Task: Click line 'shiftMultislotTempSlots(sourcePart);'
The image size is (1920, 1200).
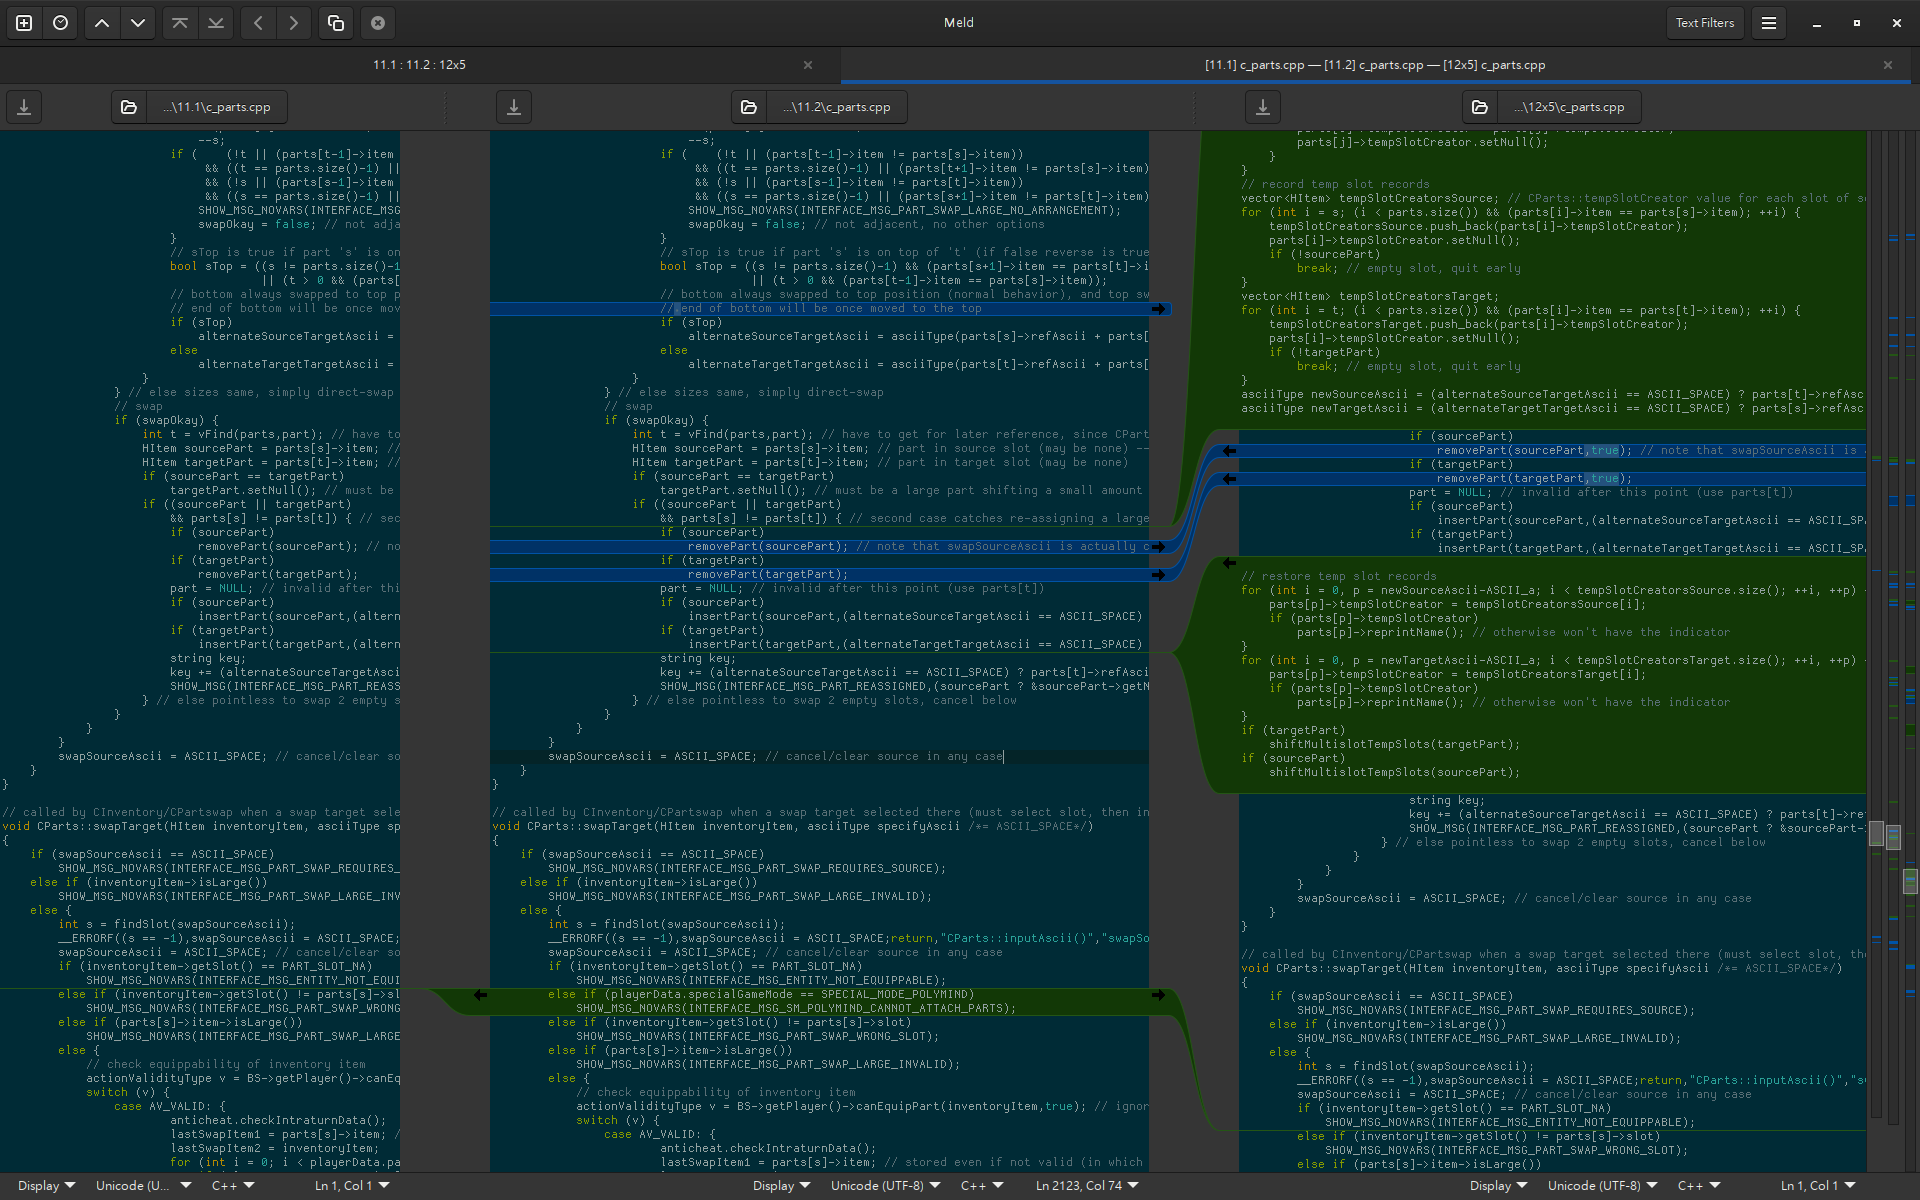Action: pos(1394,773)
